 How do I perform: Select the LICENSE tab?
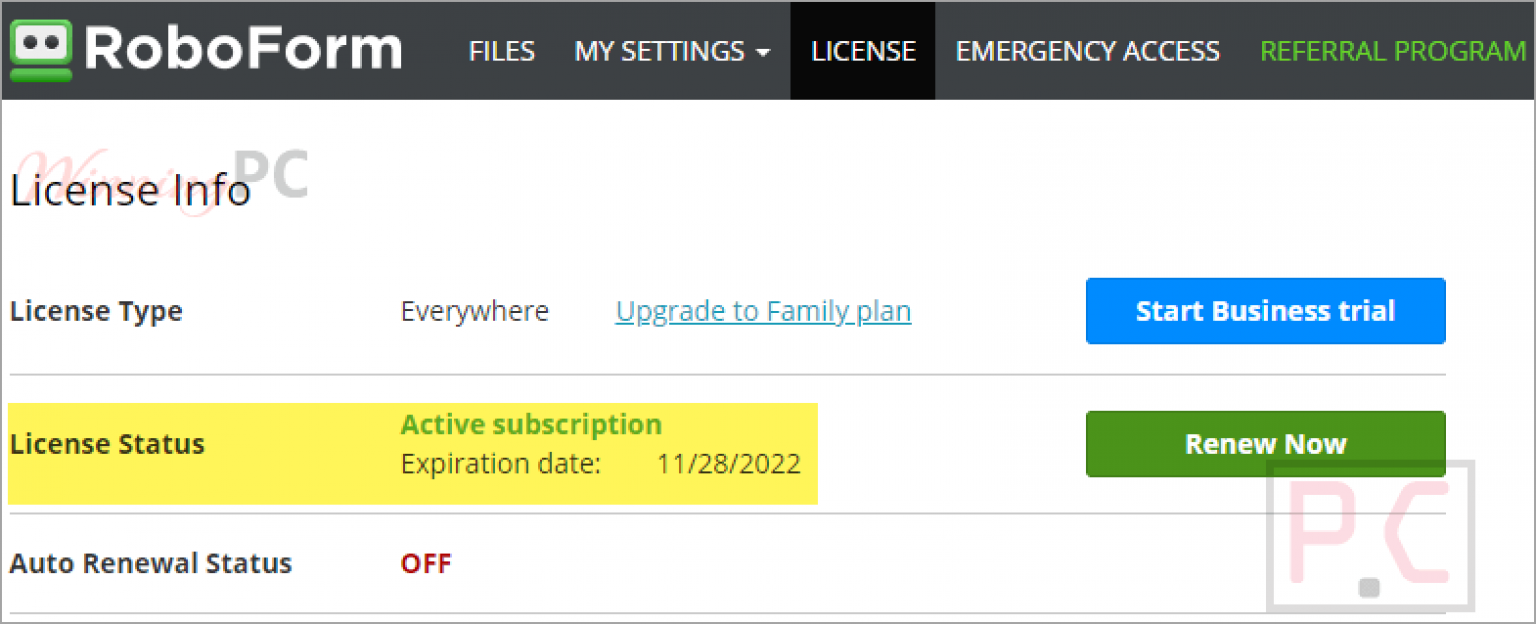862,51
